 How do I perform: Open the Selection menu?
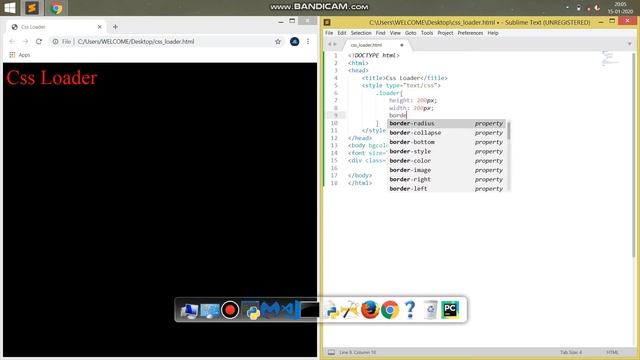pyautogui.click(x=361, y=33)
